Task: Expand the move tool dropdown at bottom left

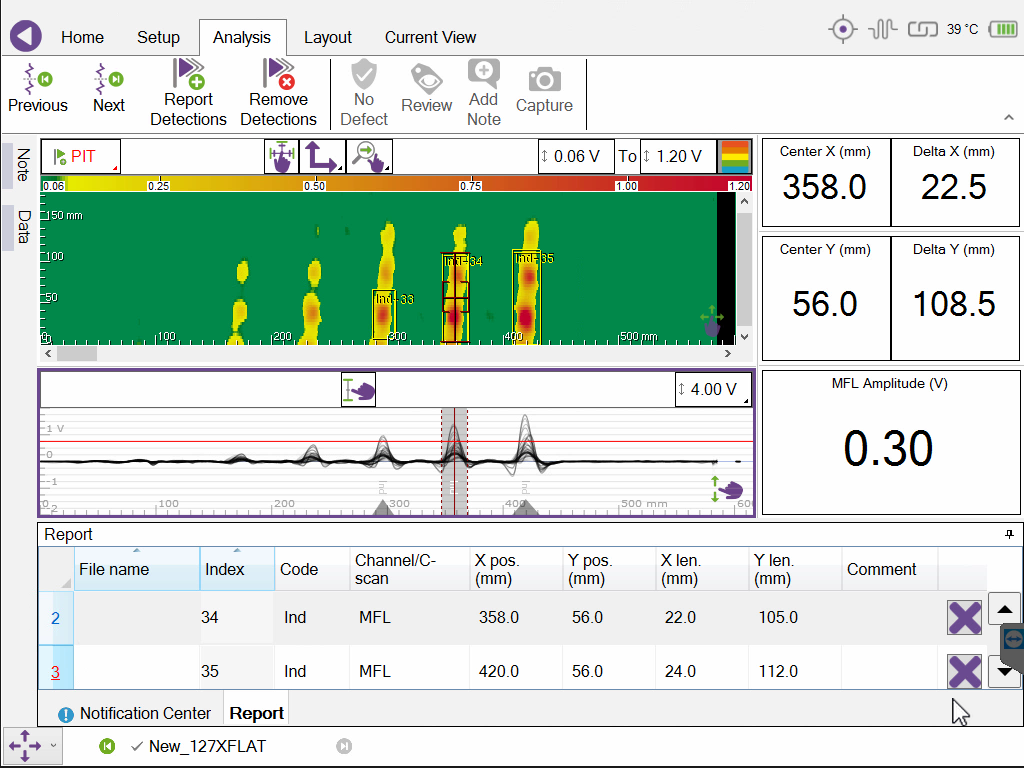Action: (53, 746)
